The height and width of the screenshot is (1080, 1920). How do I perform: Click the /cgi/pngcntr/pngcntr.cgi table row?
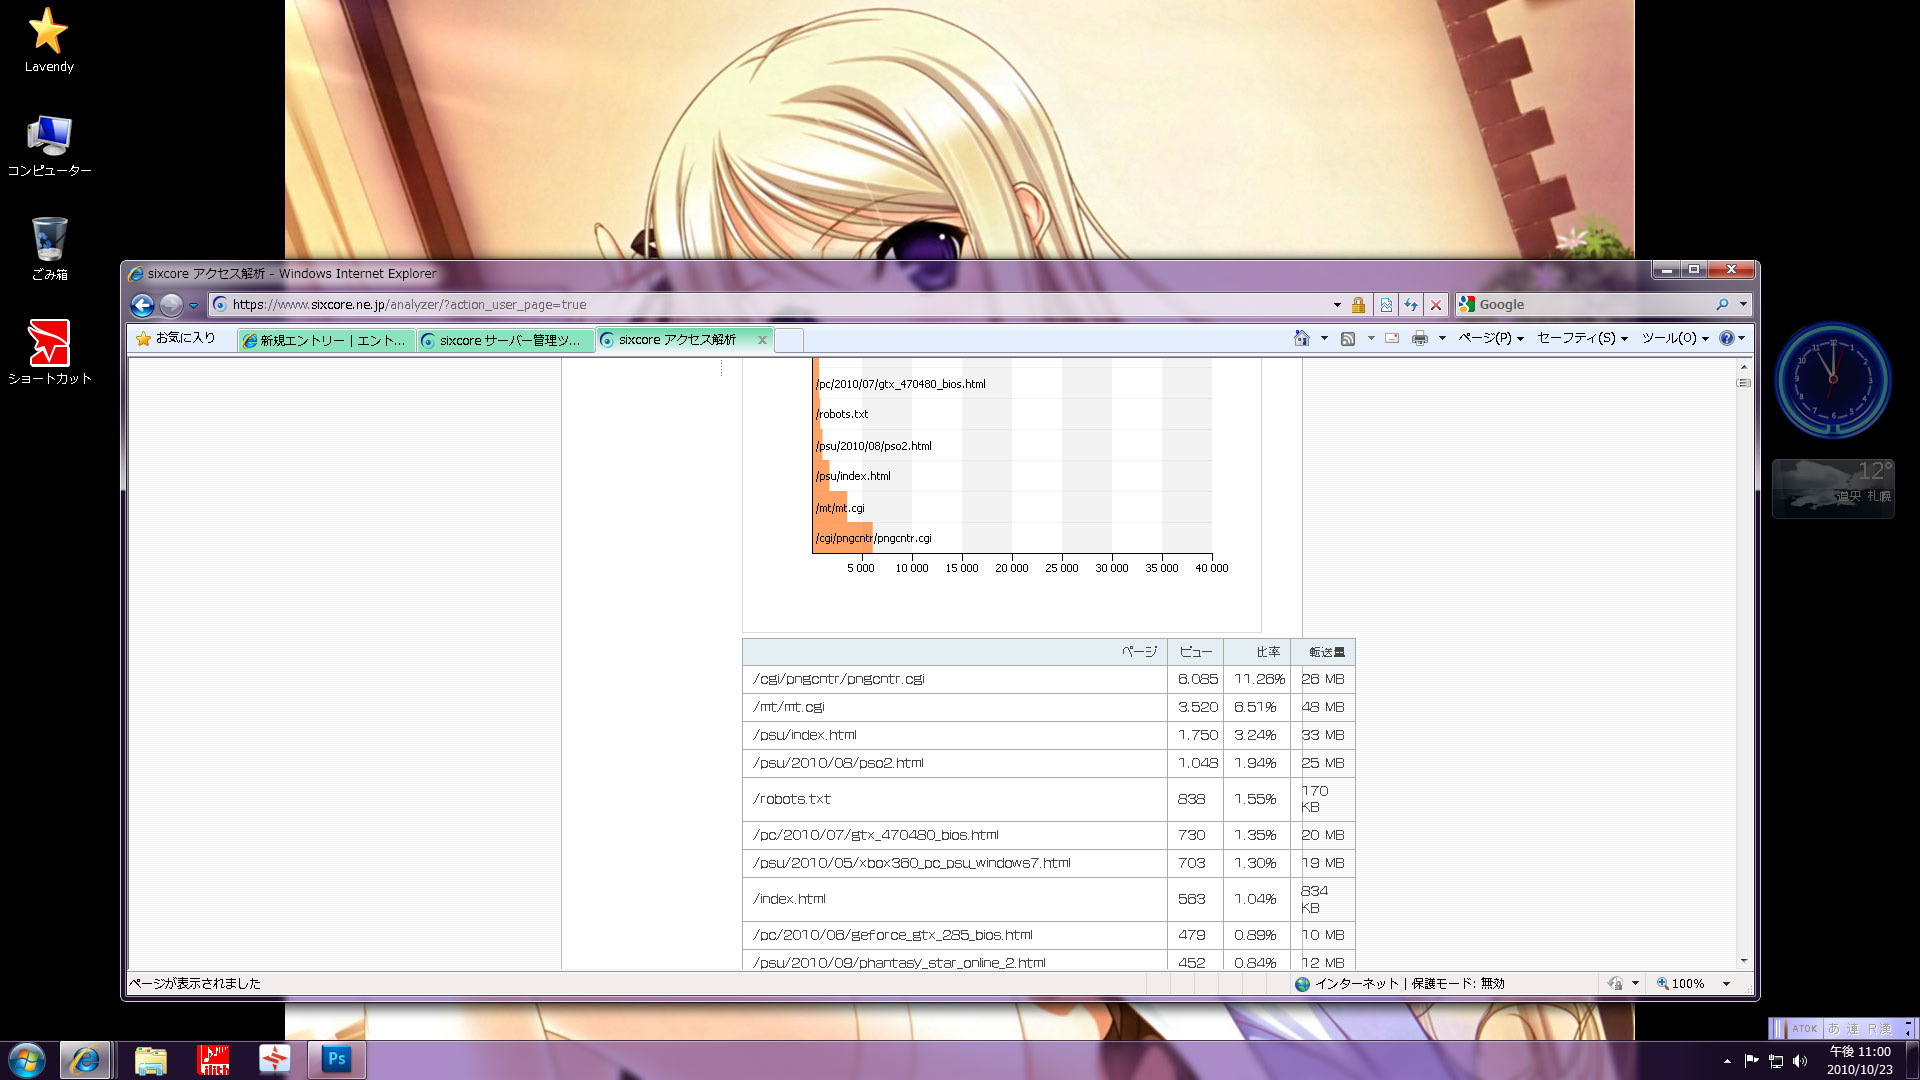click(x=1048, y=679)
